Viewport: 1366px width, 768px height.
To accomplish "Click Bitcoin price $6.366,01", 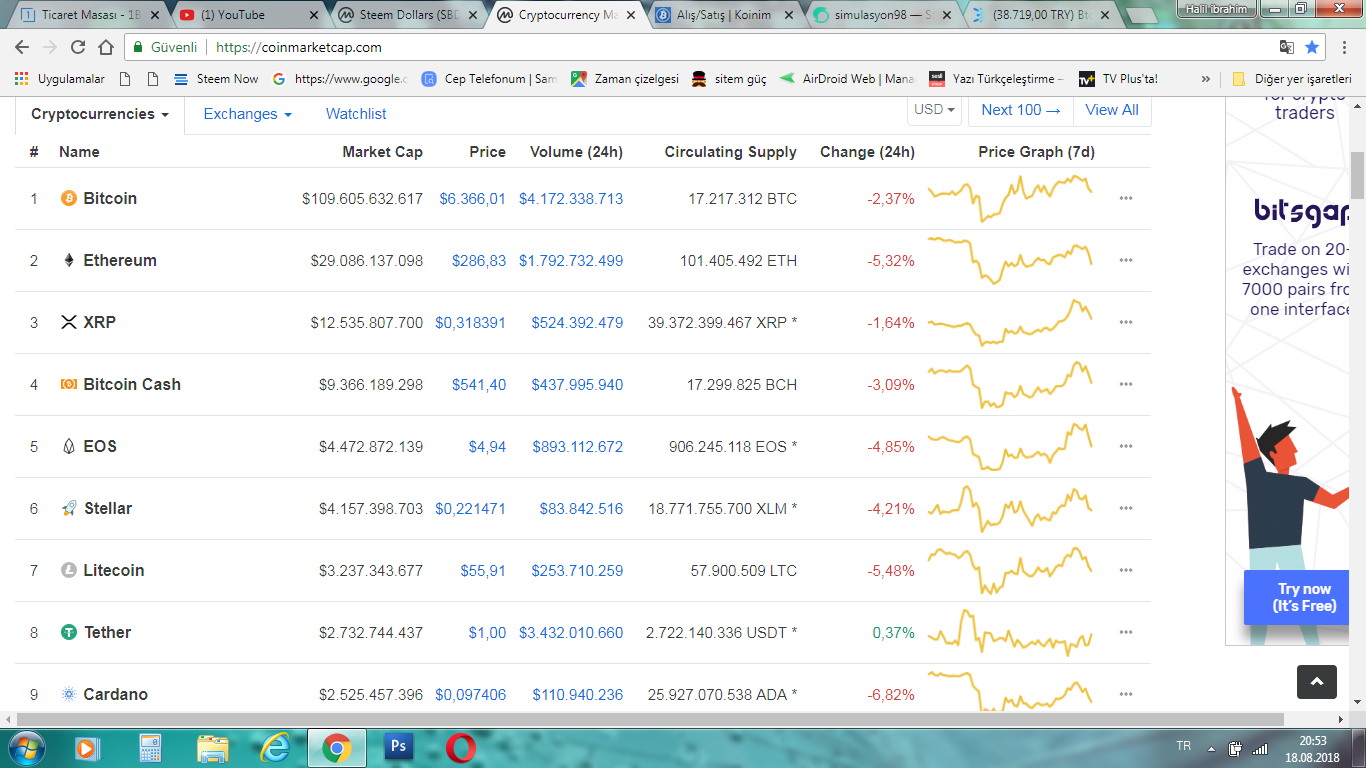I will (472, 198).
